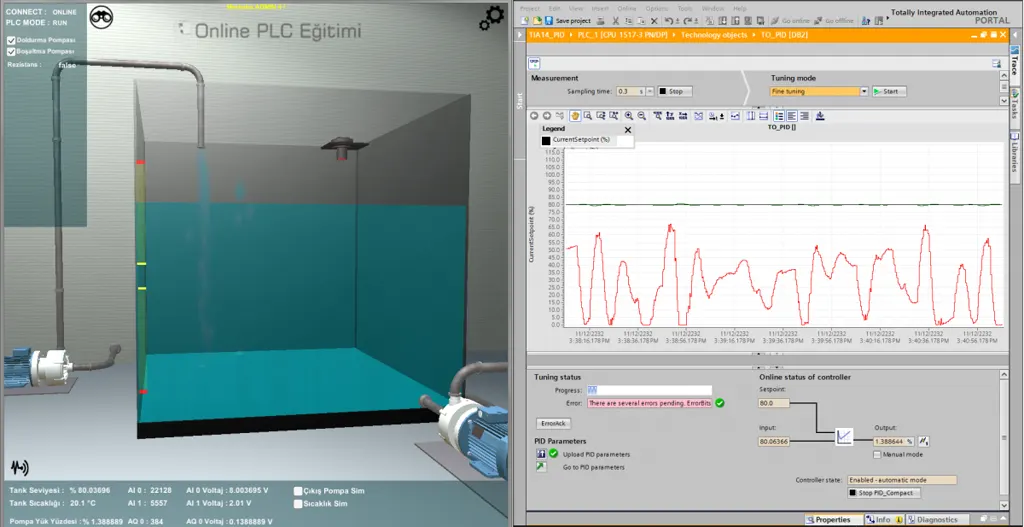The width and height of the screenshot is (1024, 527).
Task: Click the Go online toolbar button
Action: tap(792, 21)
